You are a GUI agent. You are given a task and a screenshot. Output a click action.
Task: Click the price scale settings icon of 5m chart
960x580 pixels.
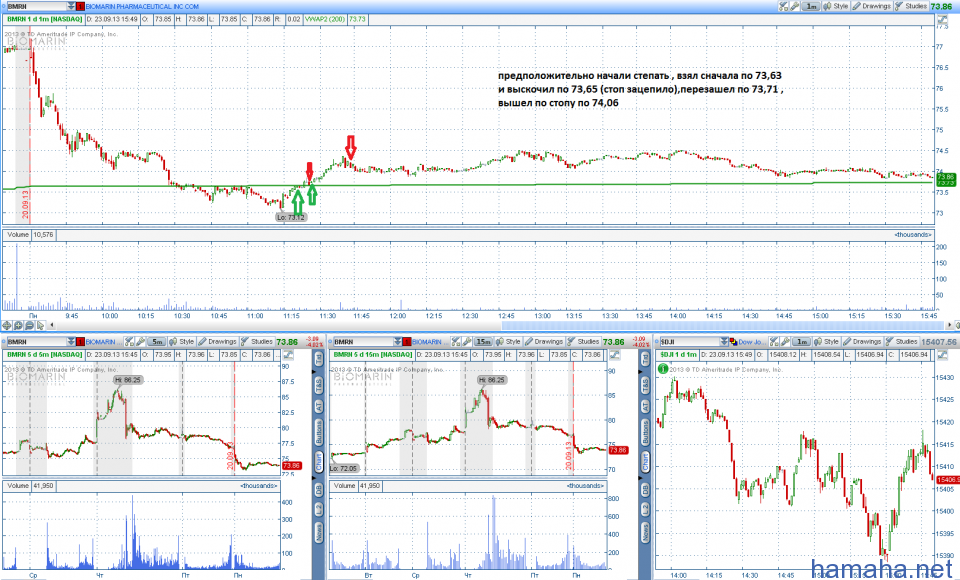288,355
